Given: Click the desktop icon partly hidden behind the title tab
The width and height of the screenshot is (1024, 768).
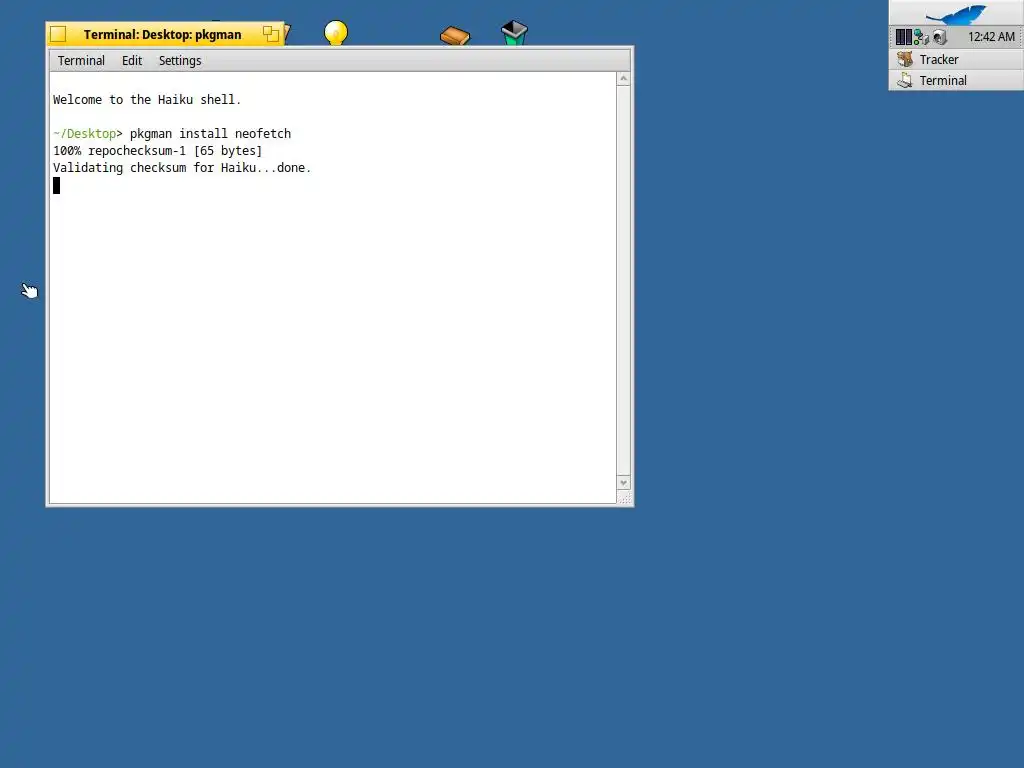Looking at the screenshot, I should [287, 33].
